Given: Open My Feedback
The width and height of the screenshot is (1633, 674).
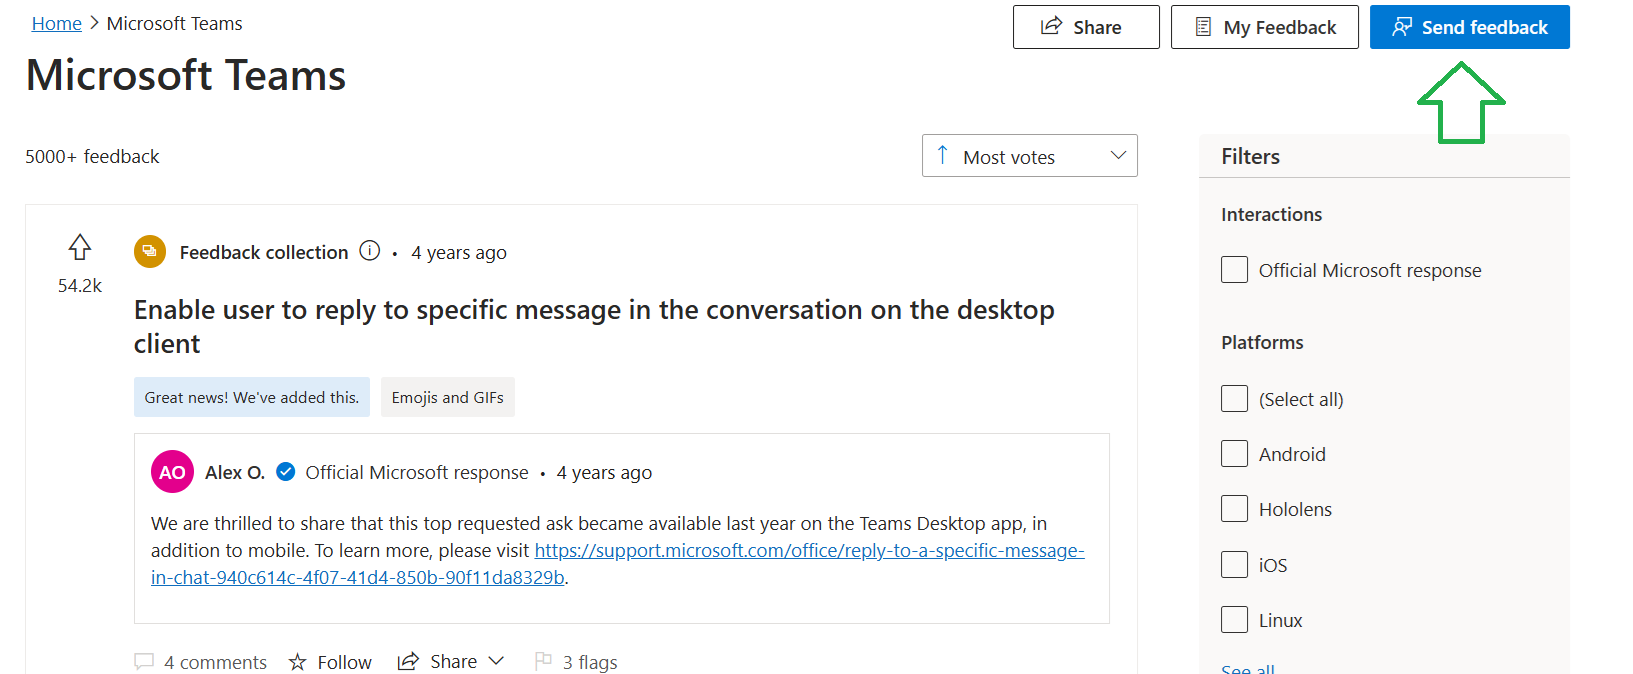Looking at the screenshot, I should click(x=1265, y=27).
